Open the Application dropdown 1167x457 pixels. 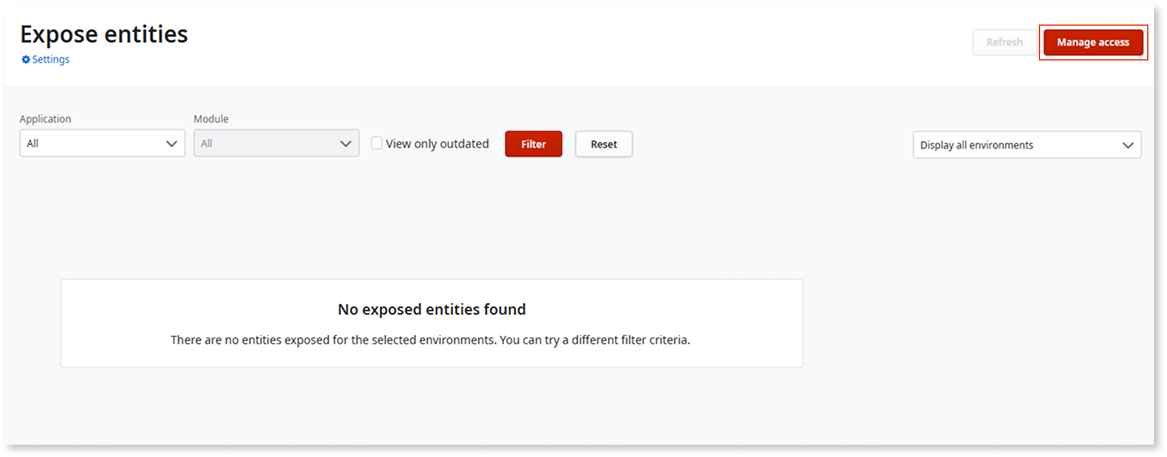102,144
